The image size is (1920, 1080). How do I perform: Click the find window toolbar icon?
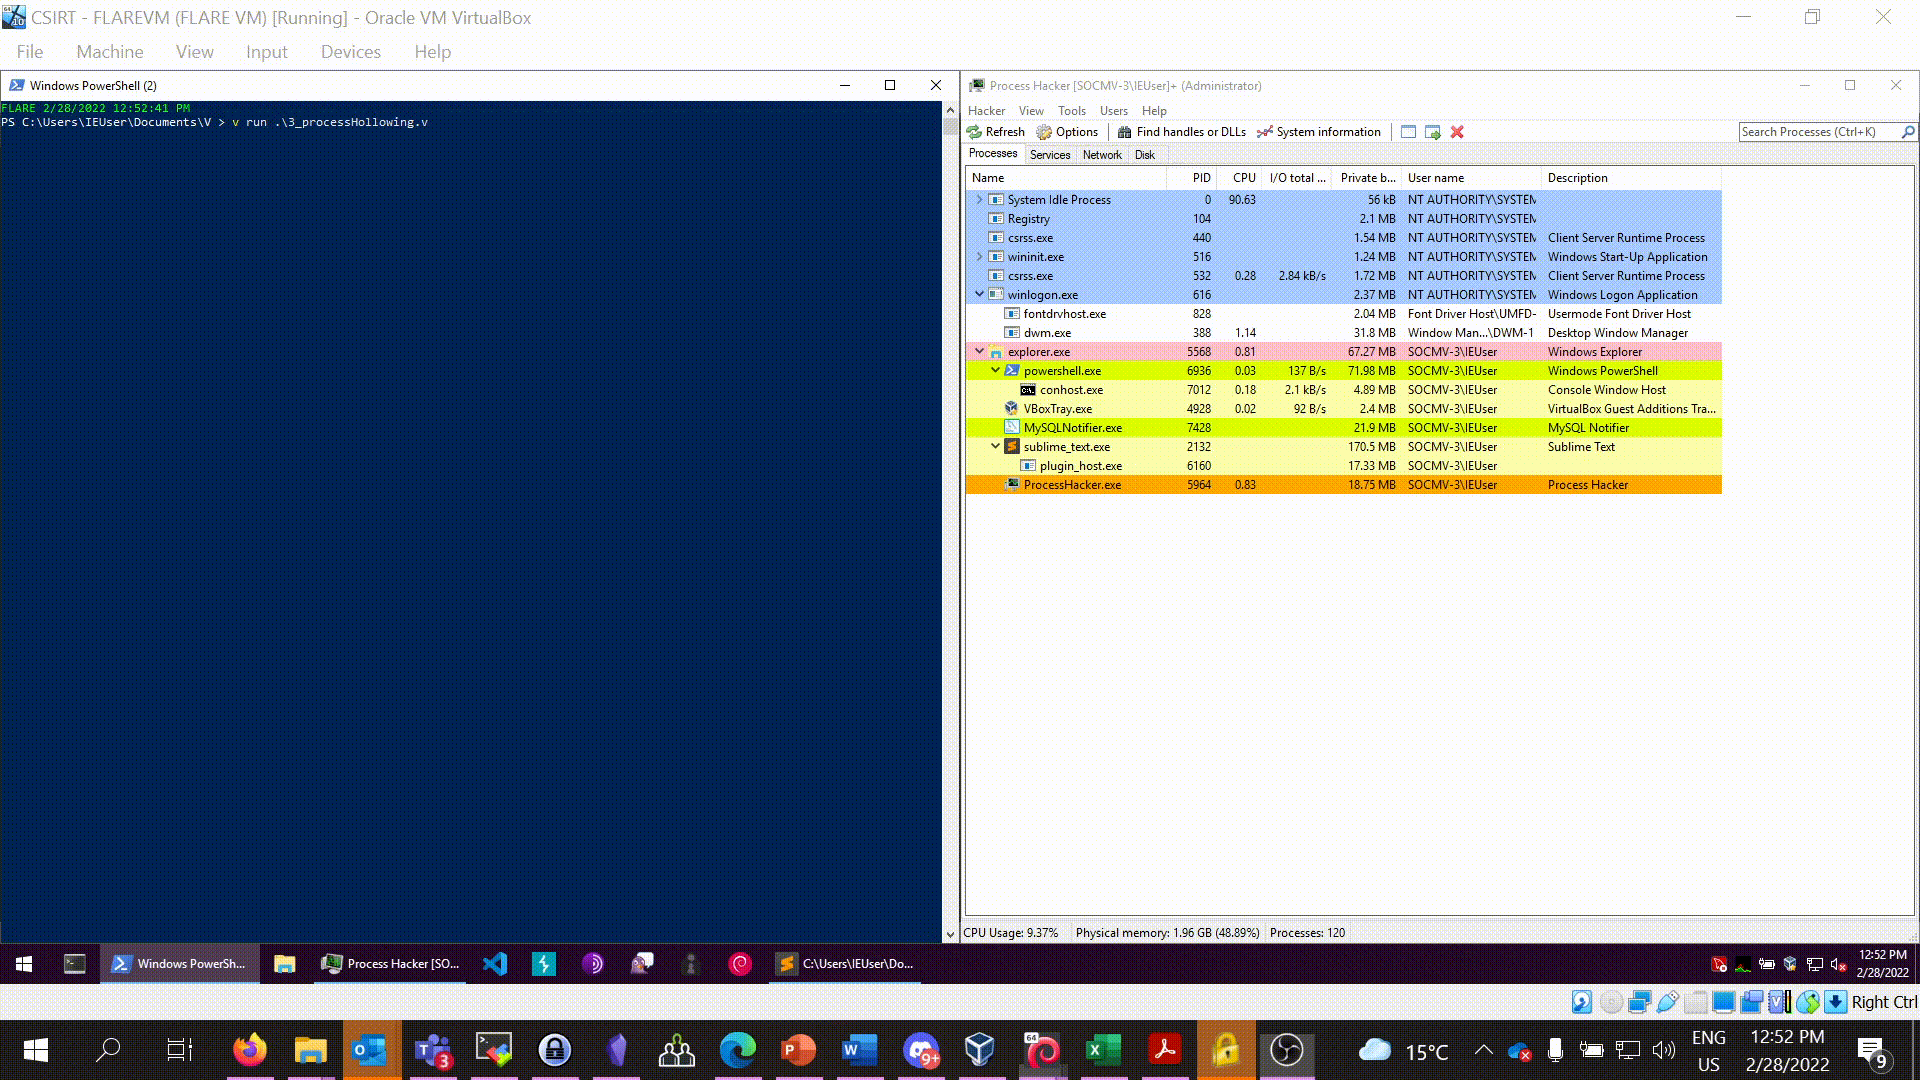pyautogui.click(x=1408, y=132)
